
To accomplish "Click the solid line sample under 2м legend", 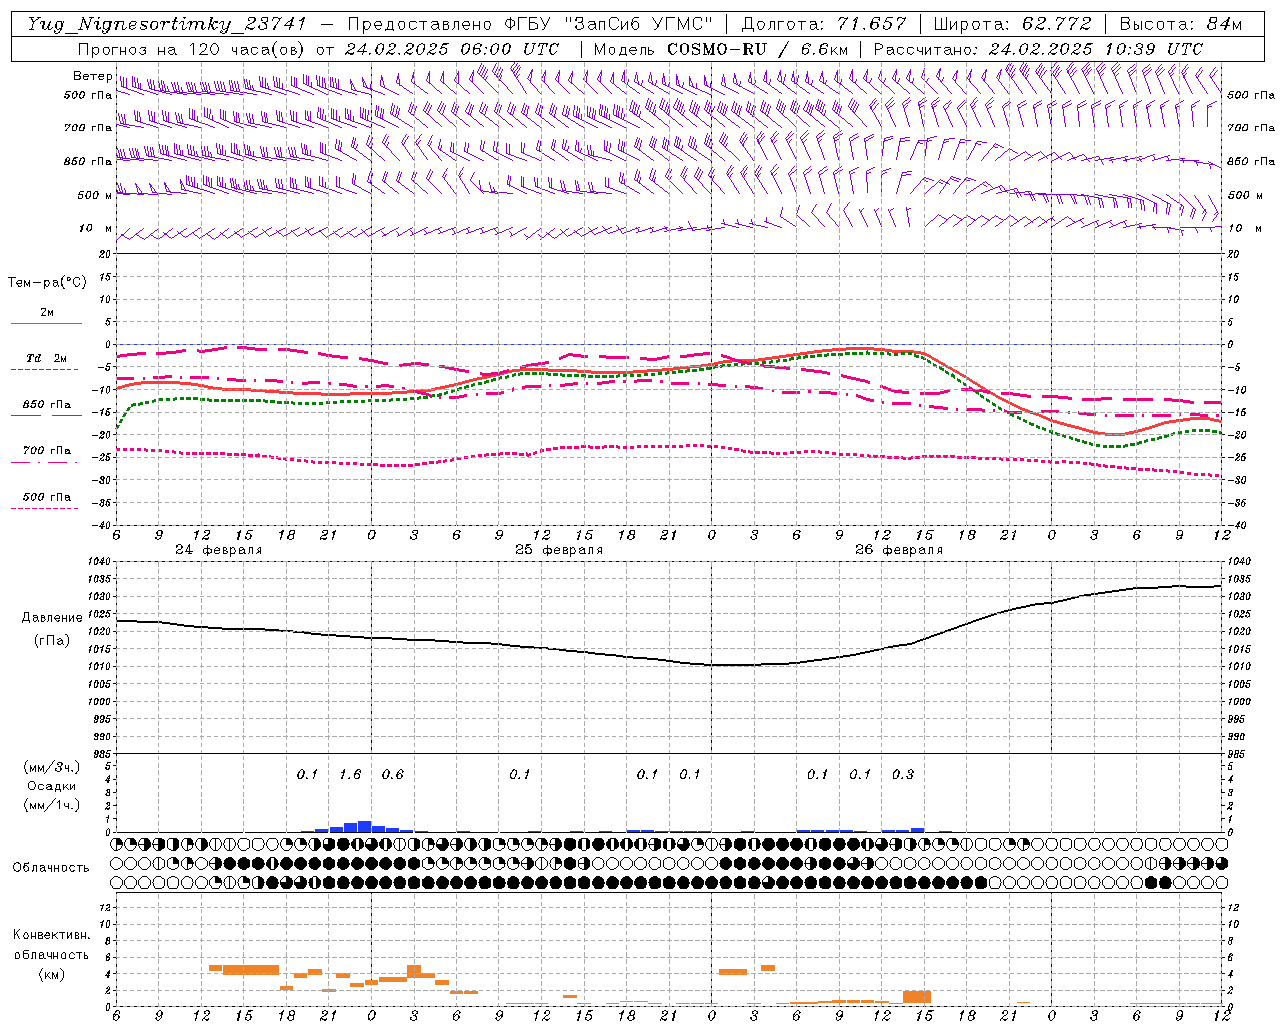I will [x=46, y=323].
